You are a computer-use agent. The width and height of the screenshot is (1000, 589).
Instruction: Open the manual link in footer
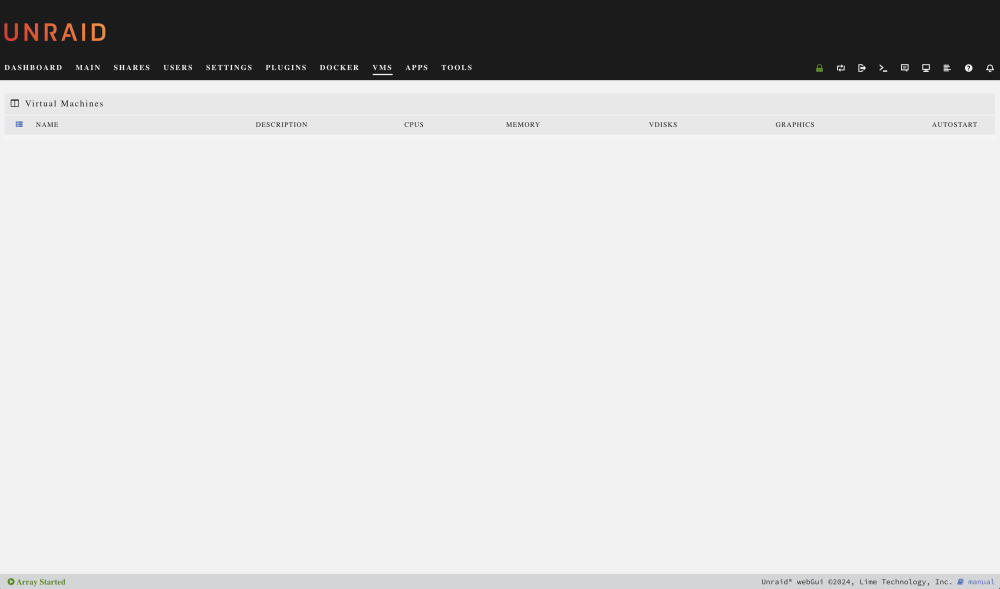[x=981, y=582]
